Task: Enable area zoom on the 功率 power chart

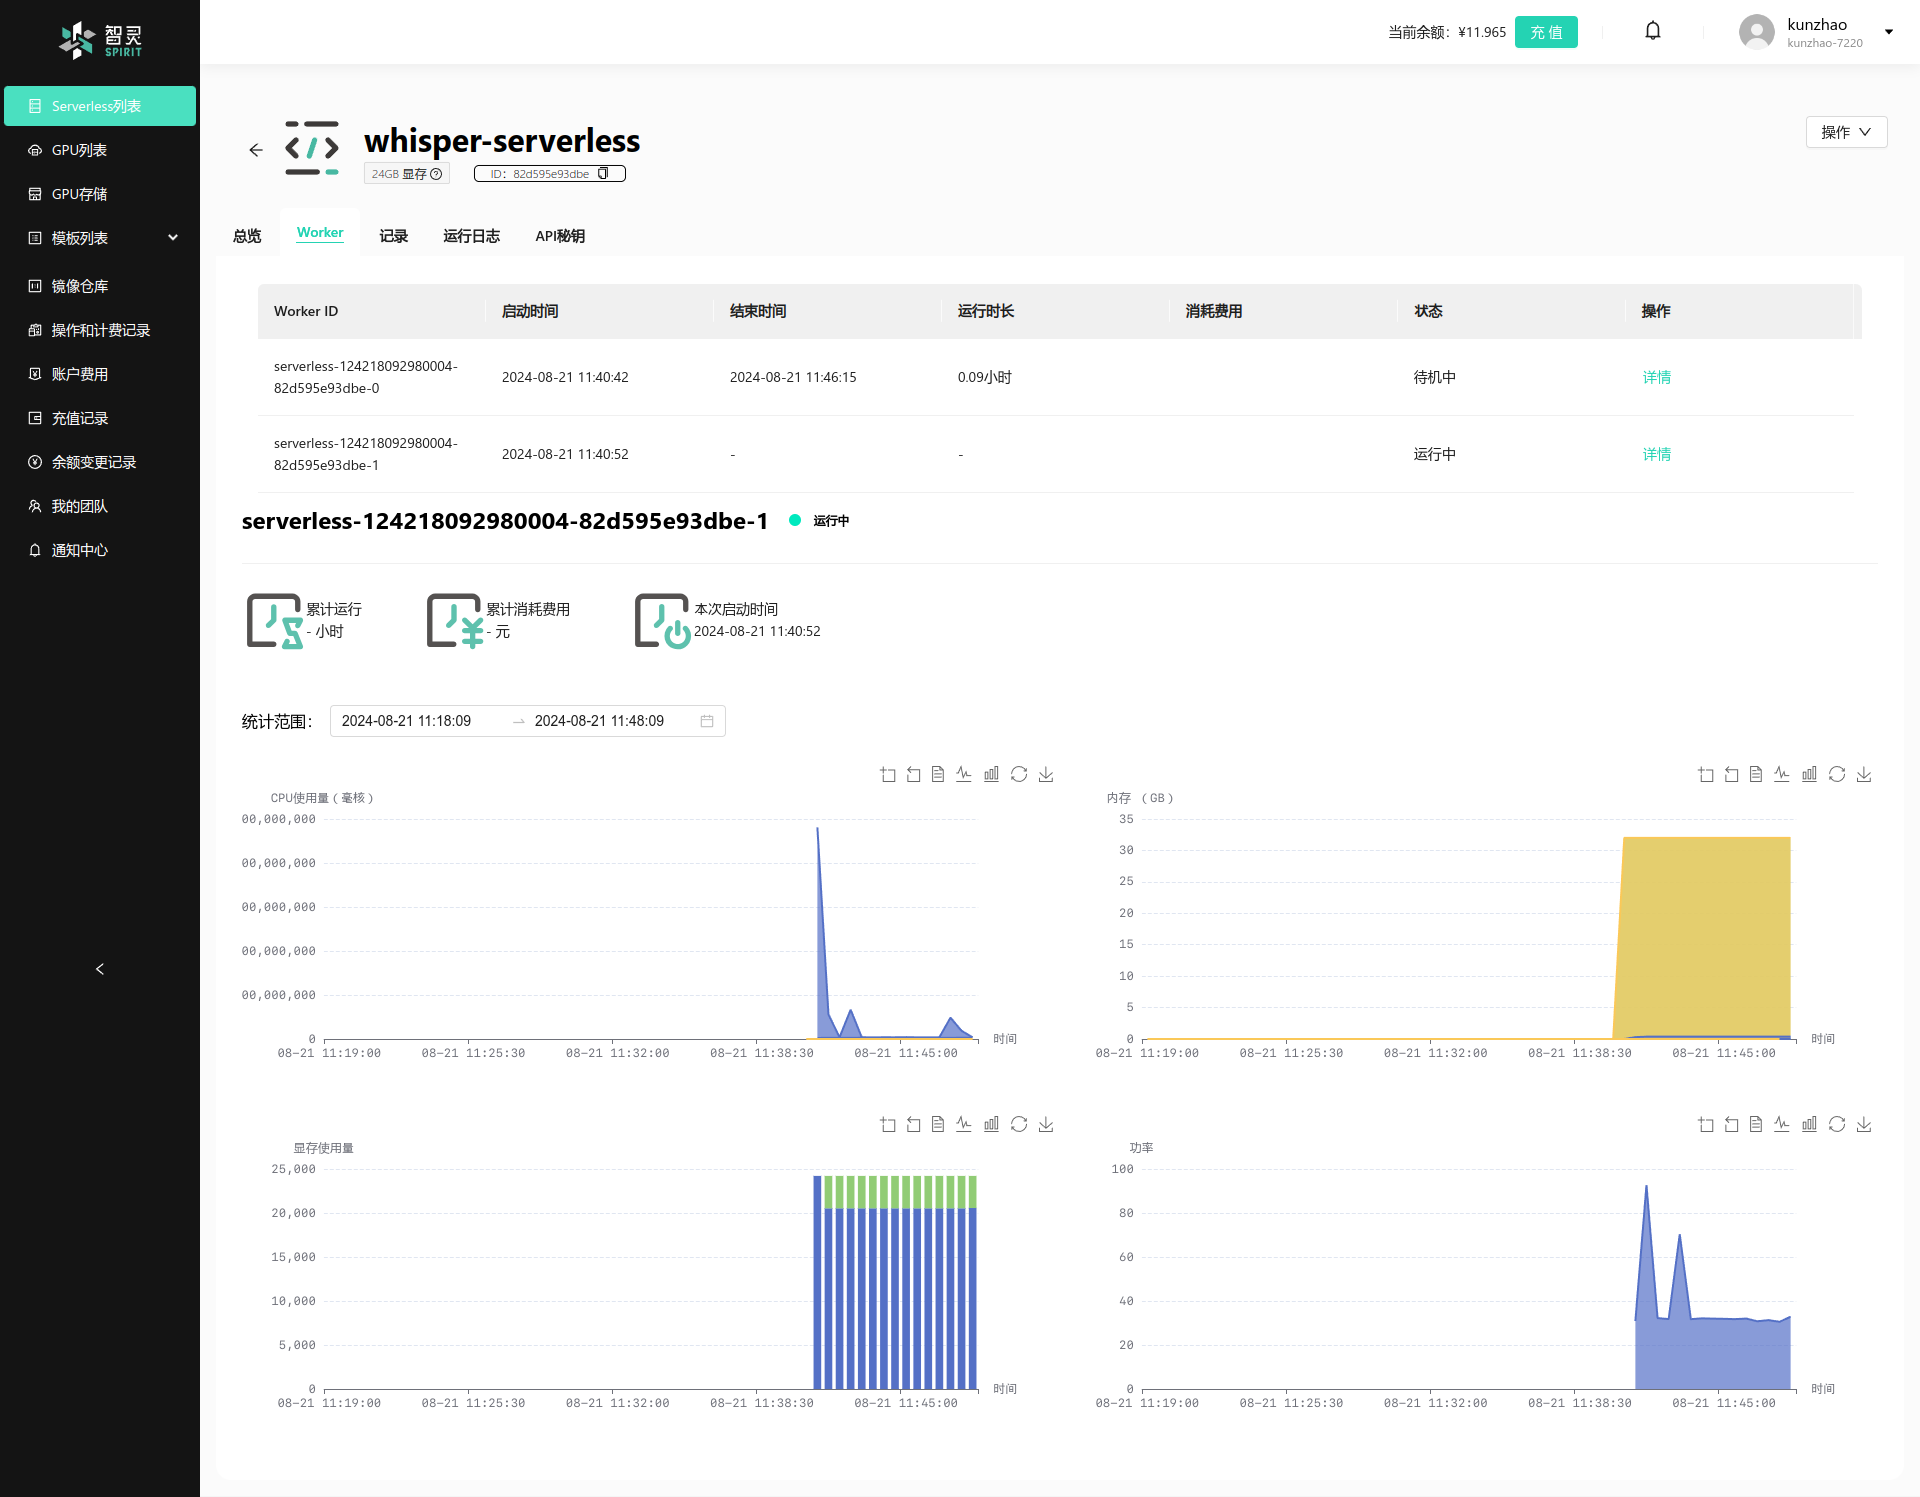Action: pos(1706,1124)
